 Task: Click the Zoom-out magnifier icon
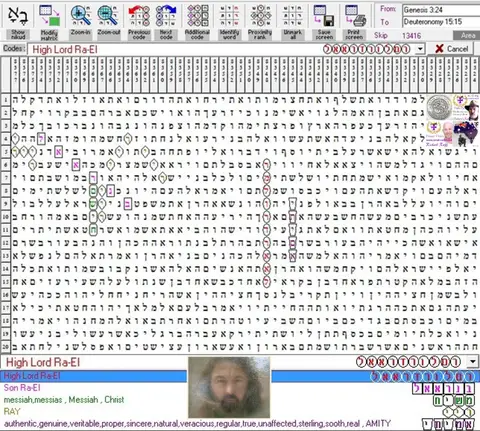pos(108,15)
